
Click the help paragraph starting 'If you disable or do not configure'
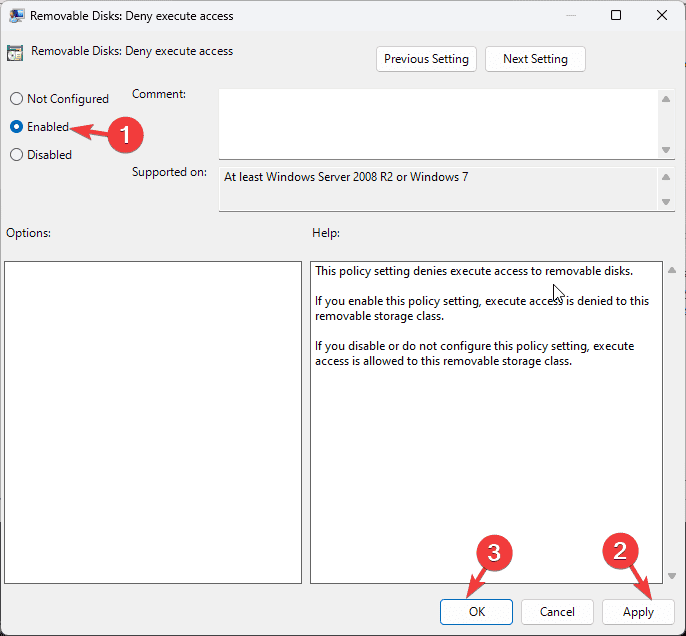point(475,353)
